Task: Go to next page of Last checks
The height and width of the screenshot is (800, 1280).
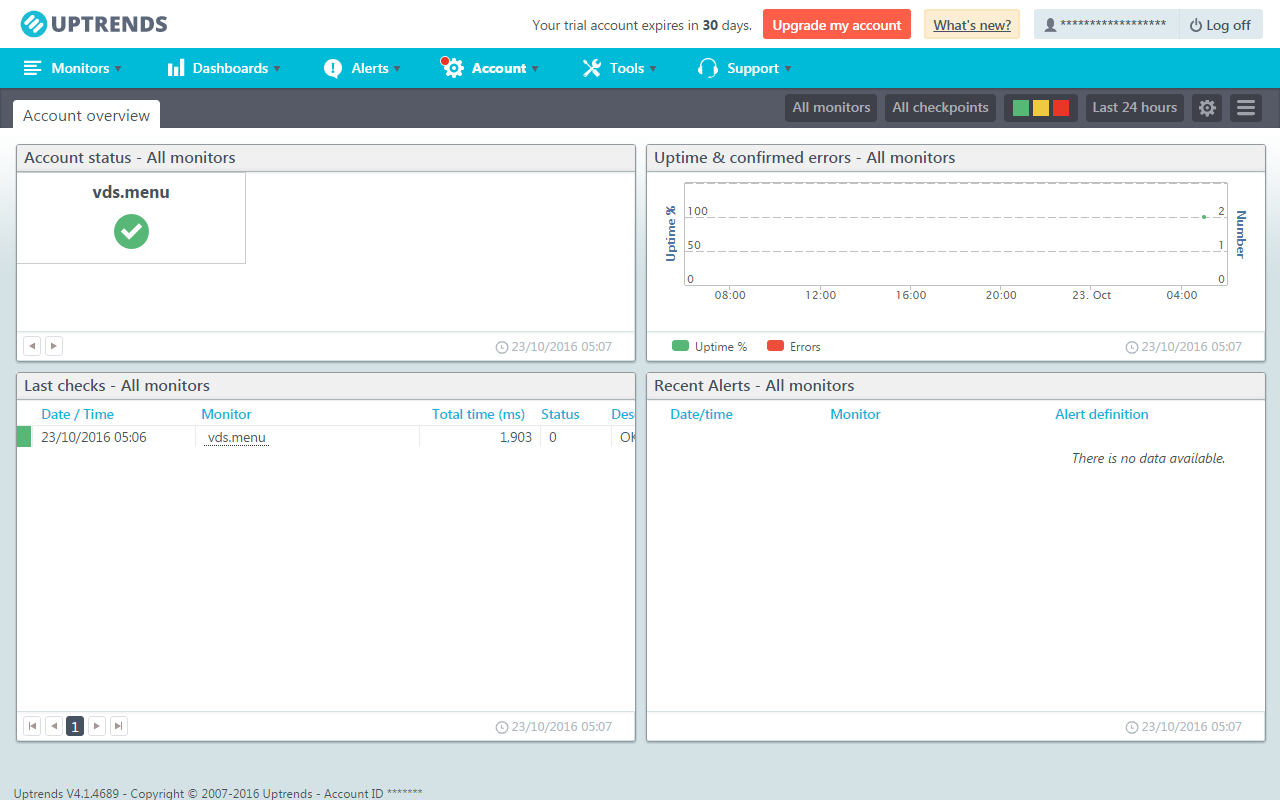Action: [x=97, y=726]
